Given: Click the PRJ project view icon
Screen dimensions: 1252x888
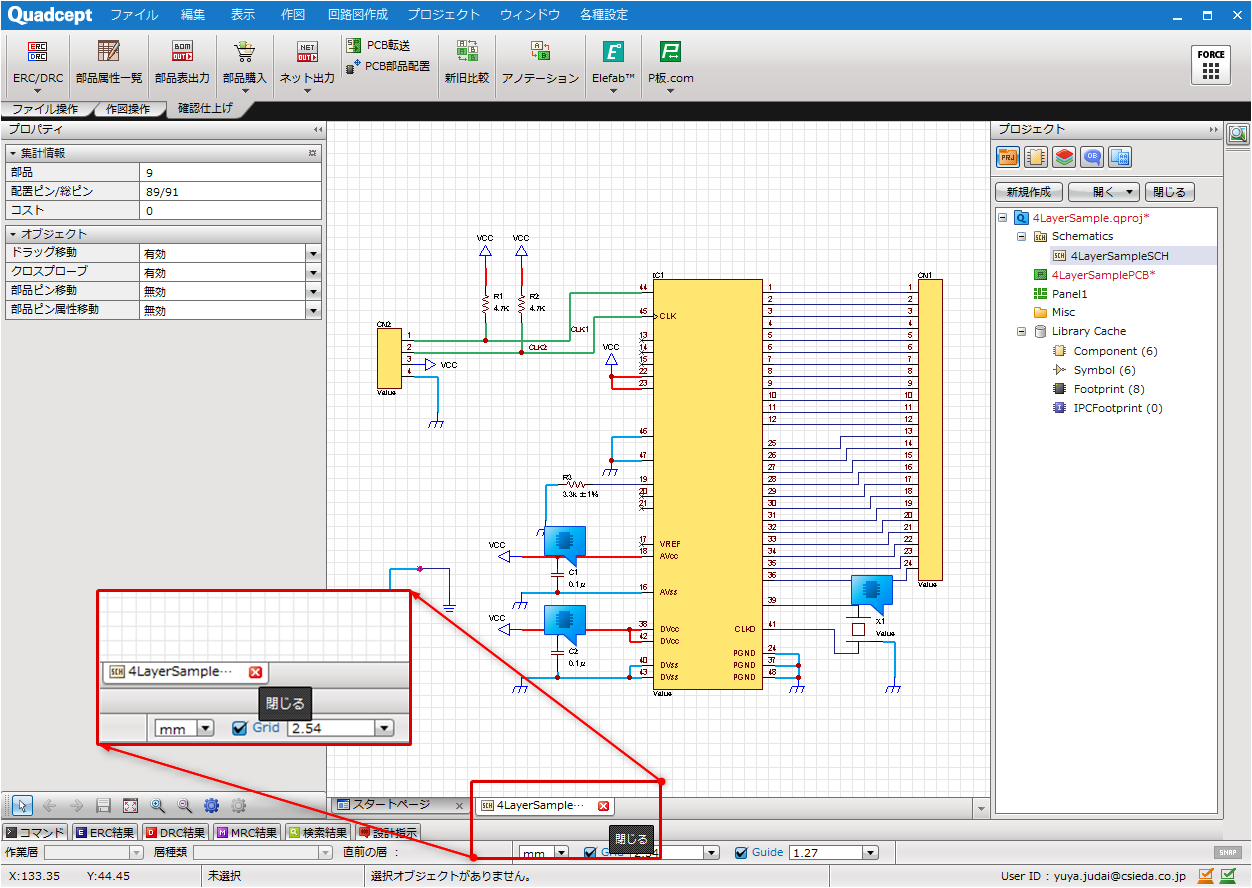Looking at the screenshot, I should click(x=1008, y=157).
